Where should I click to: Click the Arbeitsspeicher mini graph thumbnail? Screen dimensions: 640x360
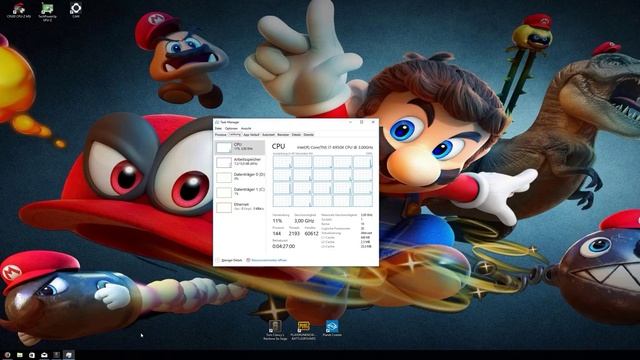tap(224, 162)
